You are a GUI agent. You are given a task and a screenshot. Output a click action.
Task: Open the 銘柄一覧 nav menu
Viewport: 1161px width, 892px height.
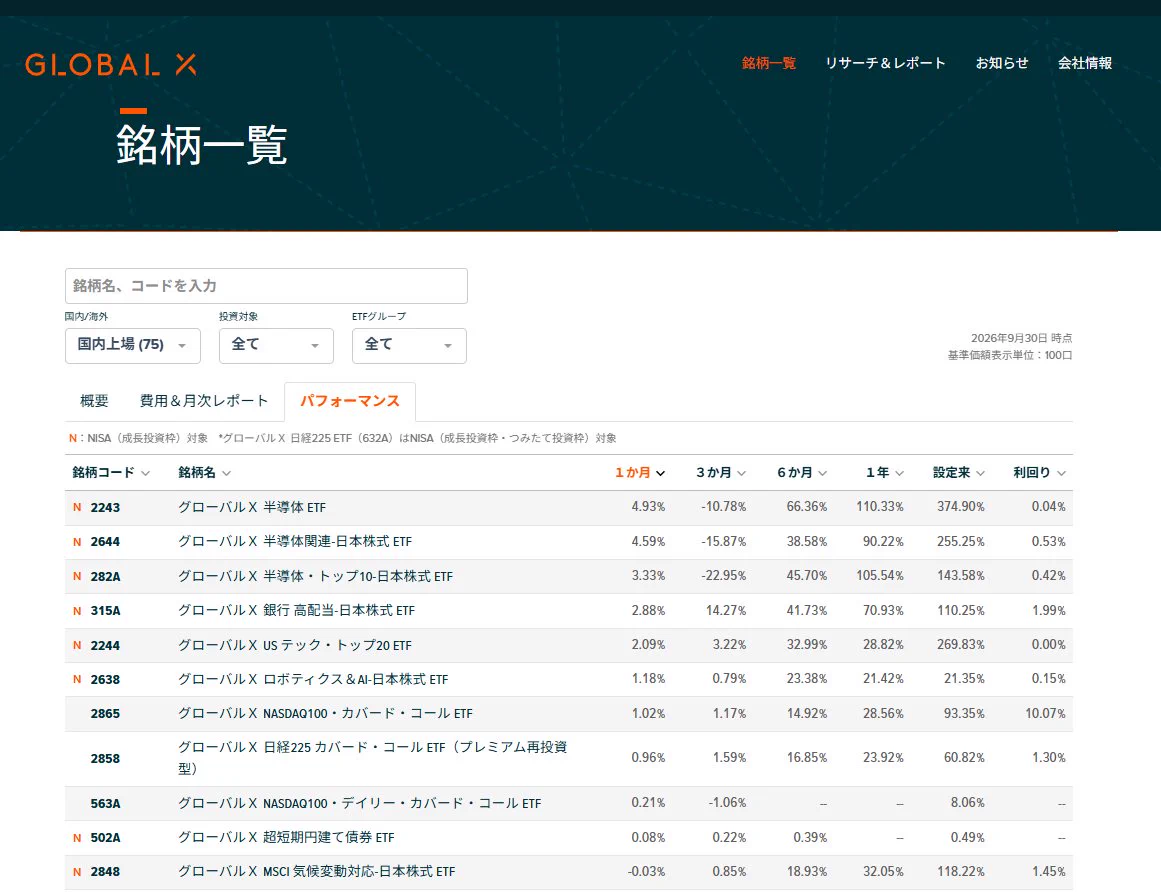coord(769,63)
